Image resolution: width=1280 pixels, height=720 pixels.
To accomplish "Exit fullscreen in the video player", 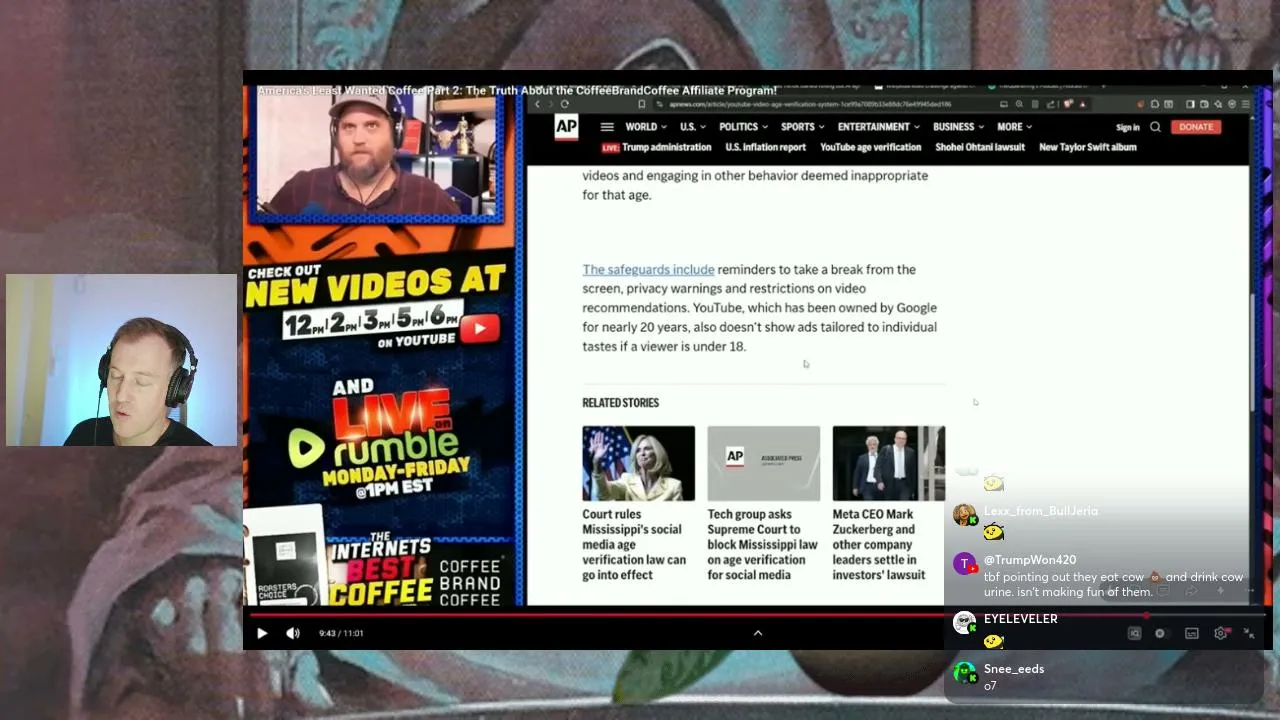I will 1249,633.
